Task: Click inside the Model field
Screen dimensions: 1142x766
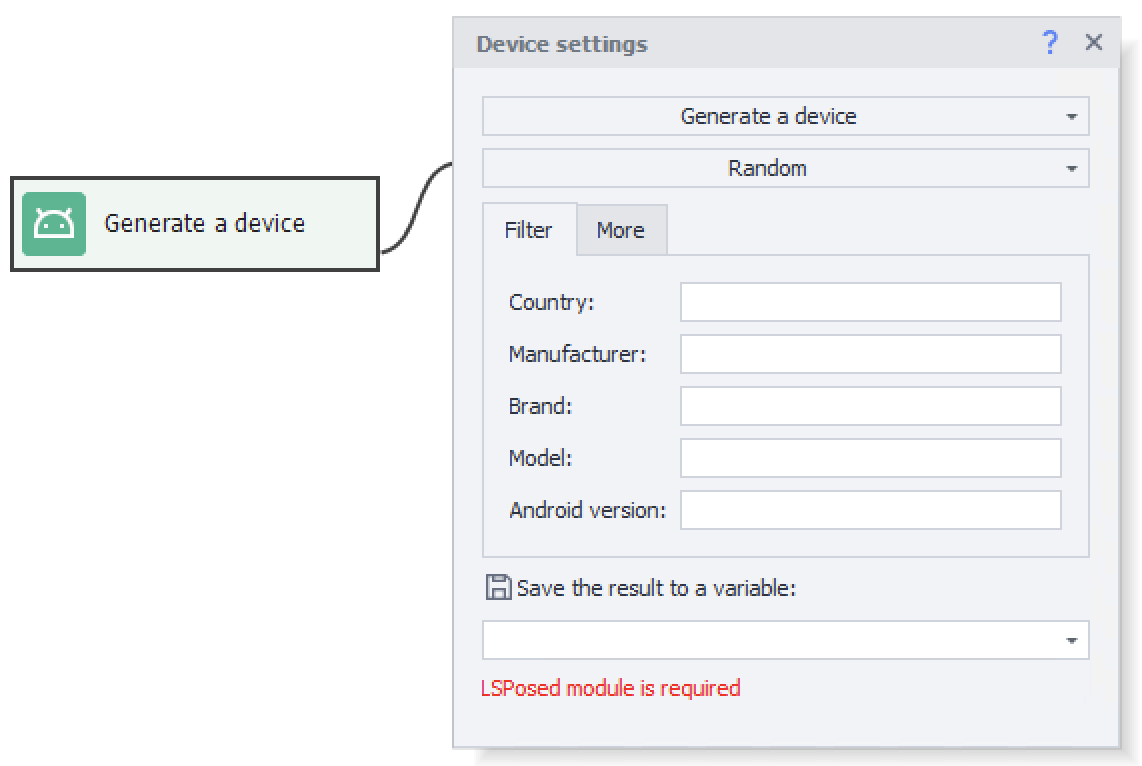Action: click(870, 458)
